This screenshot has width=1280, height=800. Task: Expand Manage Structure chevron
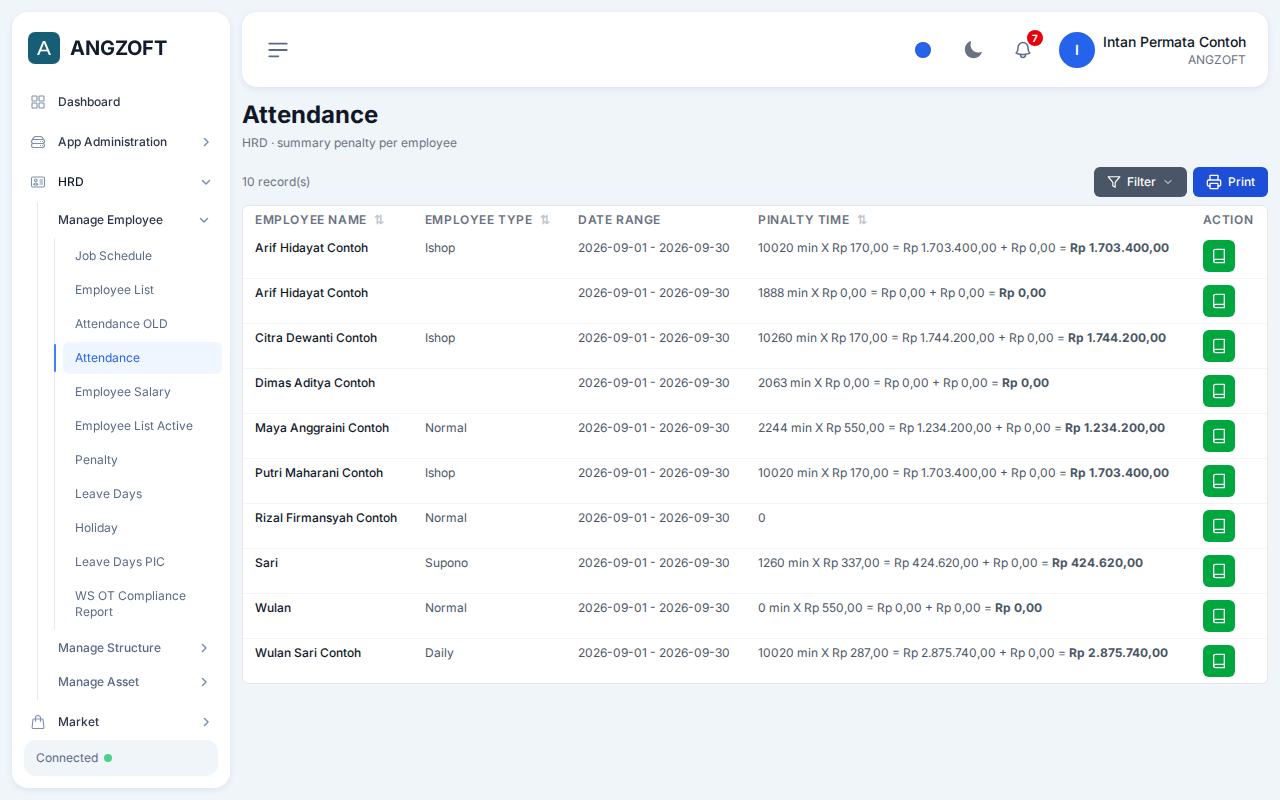tap(204, 648)
